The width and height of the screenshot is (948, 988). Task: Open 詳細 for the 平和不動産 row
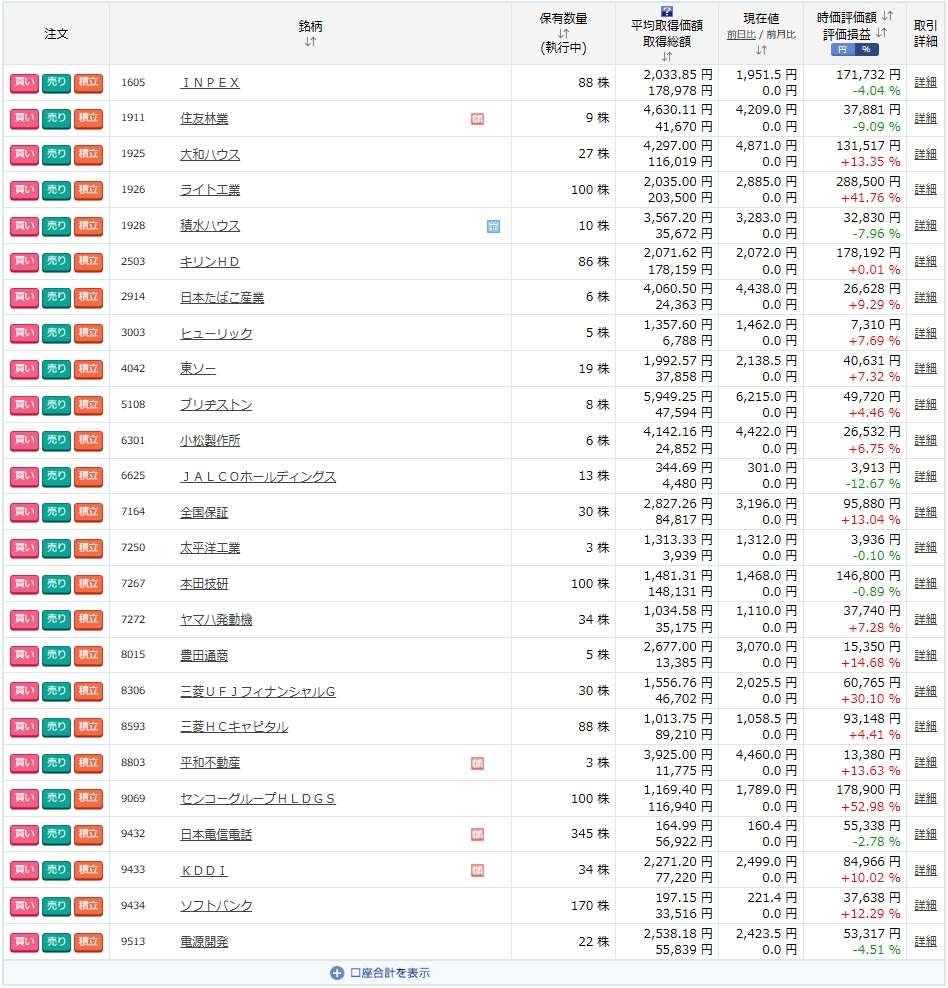point(925,762)
